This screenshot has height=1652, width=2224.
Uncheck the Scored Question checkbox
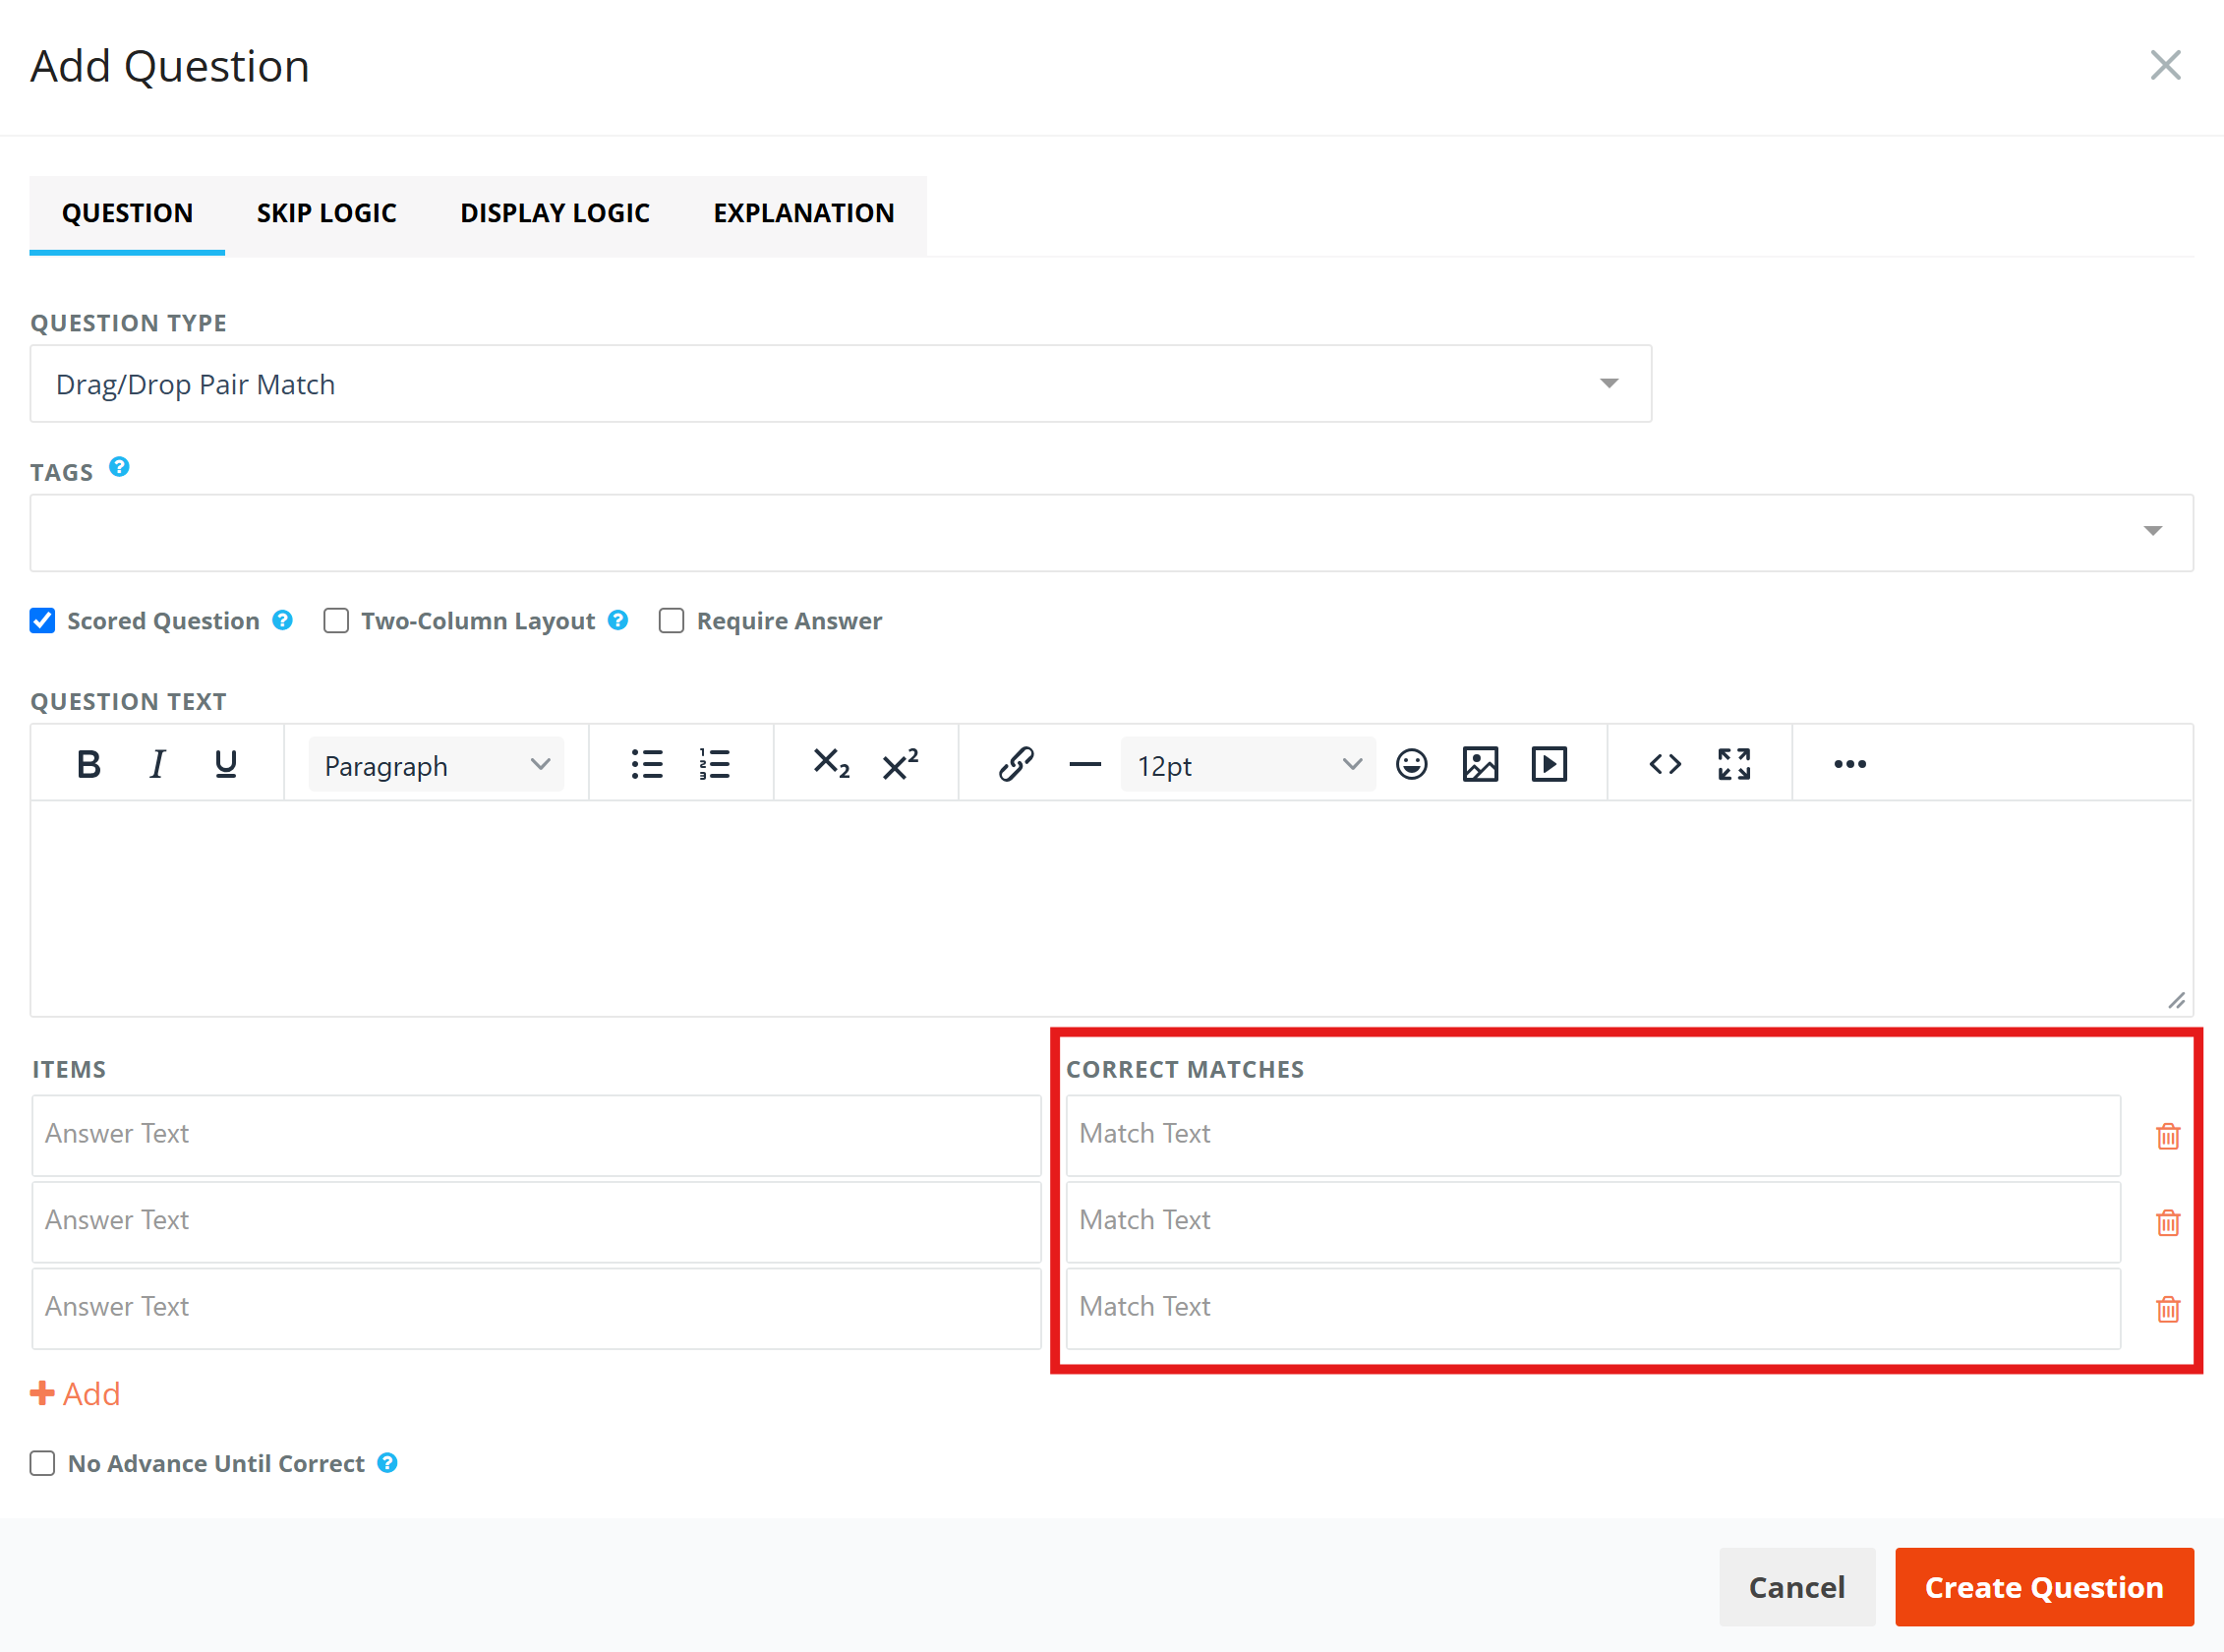click(x=43, y=621)
